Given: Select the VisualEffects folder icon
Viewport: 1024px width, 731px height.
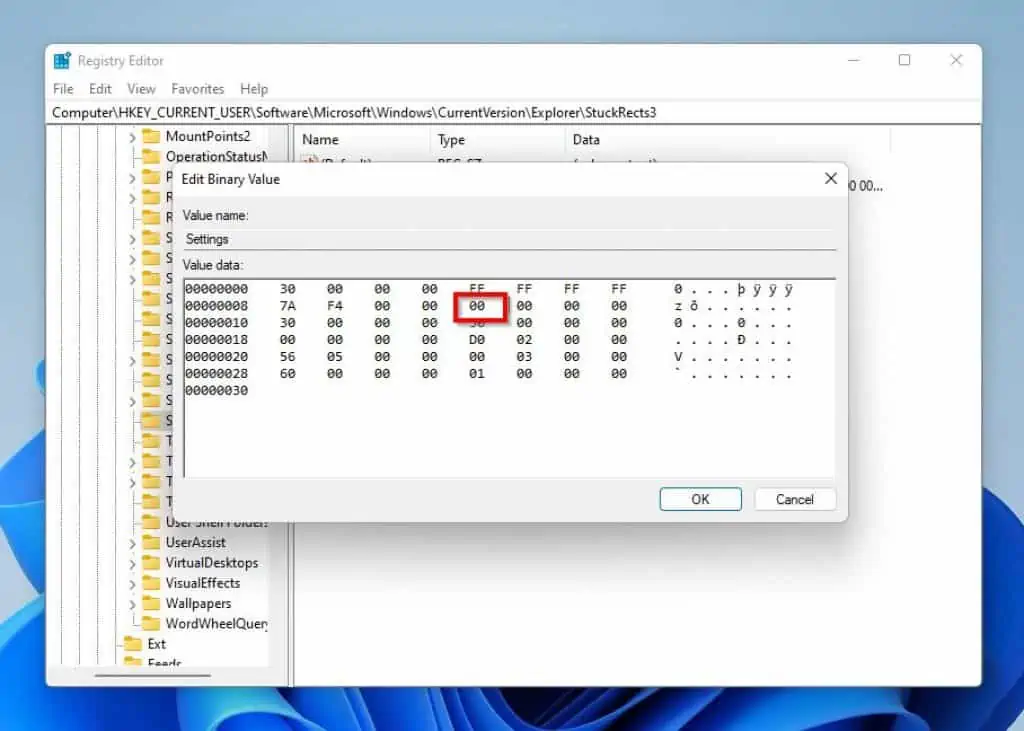Looking at the screenshot, I should pos(150,583).
